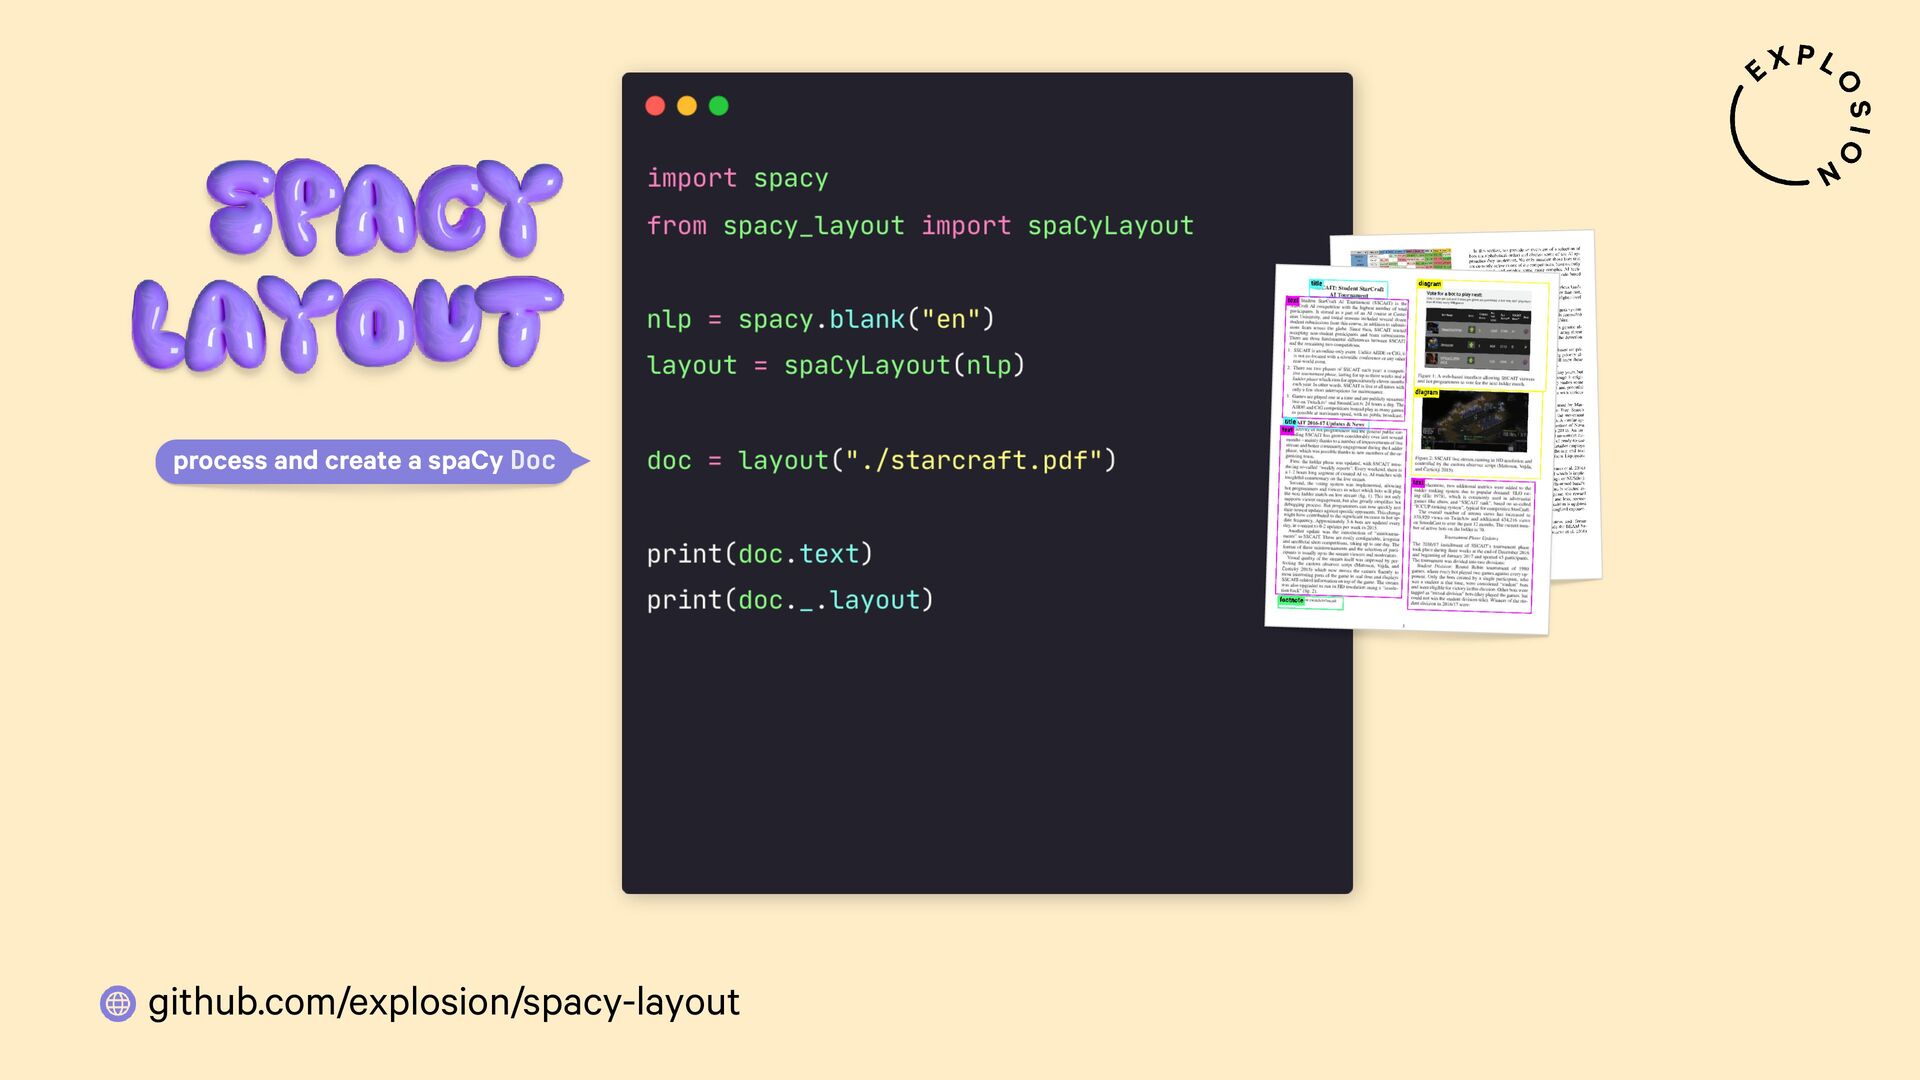Click the top yellow 'diagram' label tag

point(1430,285)
